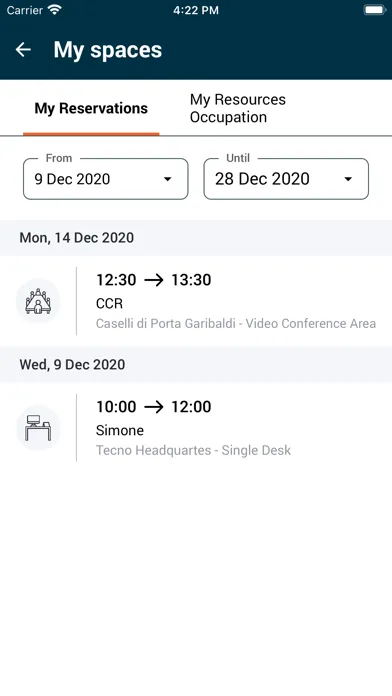Click the single desk icon for Simone
The width and height of the screenshot is (392, 696).
(x=38, y=428)
